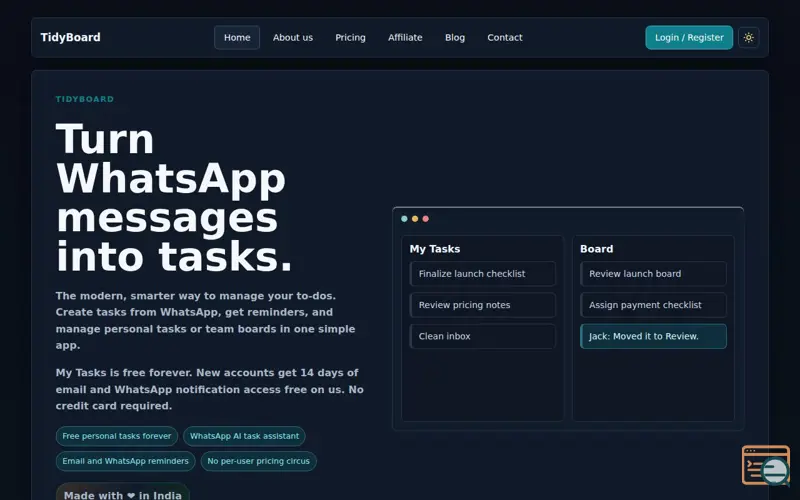800x500 pixels.
Task: Click the No per-user pricing circus tag
Action: 259,461
